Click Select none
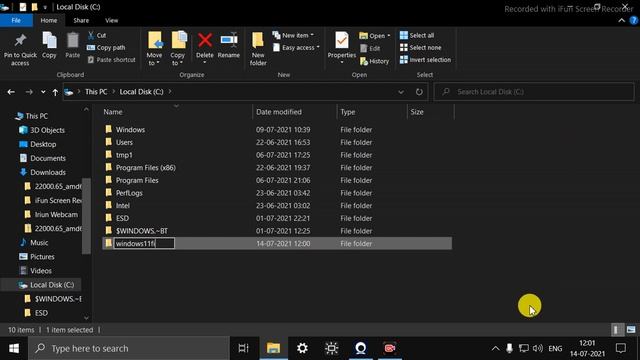The image size is (640, 360). pyautogui.click(x=420, y=48)
